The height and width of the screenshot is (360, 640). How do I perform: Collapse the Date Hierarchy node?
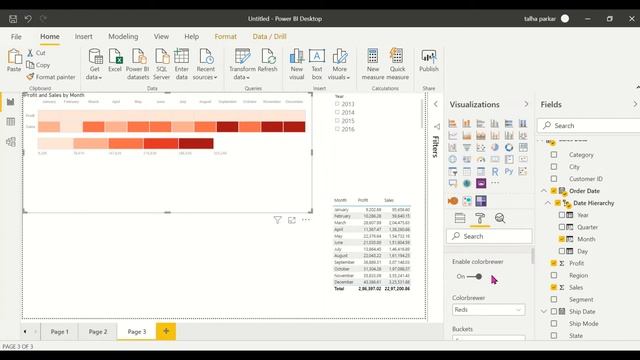point(548,203)
